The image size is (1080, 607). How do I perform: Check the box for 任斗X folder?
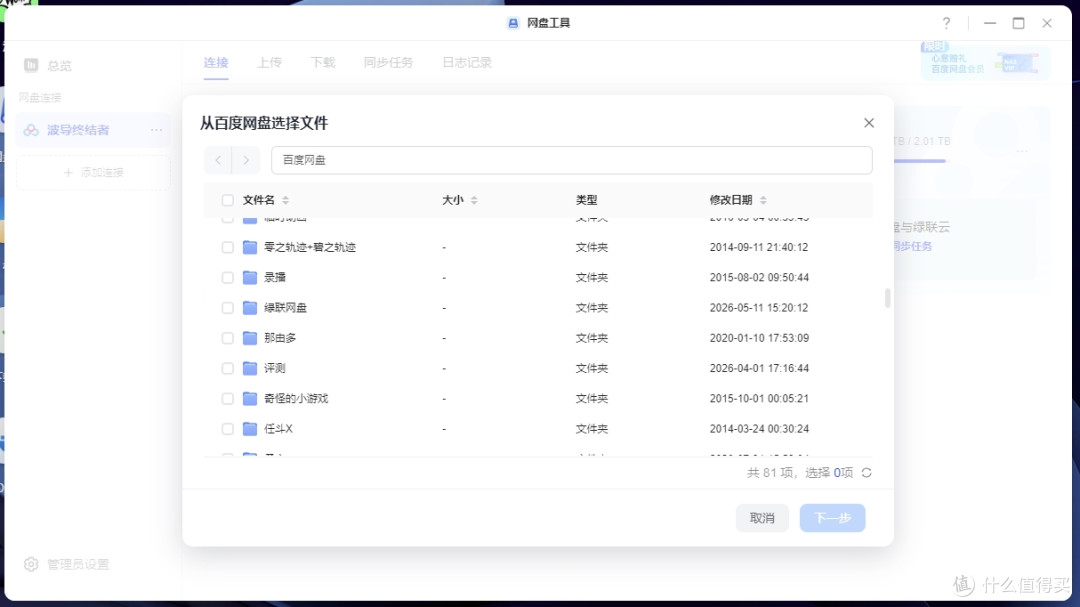[x=227, y=429]
